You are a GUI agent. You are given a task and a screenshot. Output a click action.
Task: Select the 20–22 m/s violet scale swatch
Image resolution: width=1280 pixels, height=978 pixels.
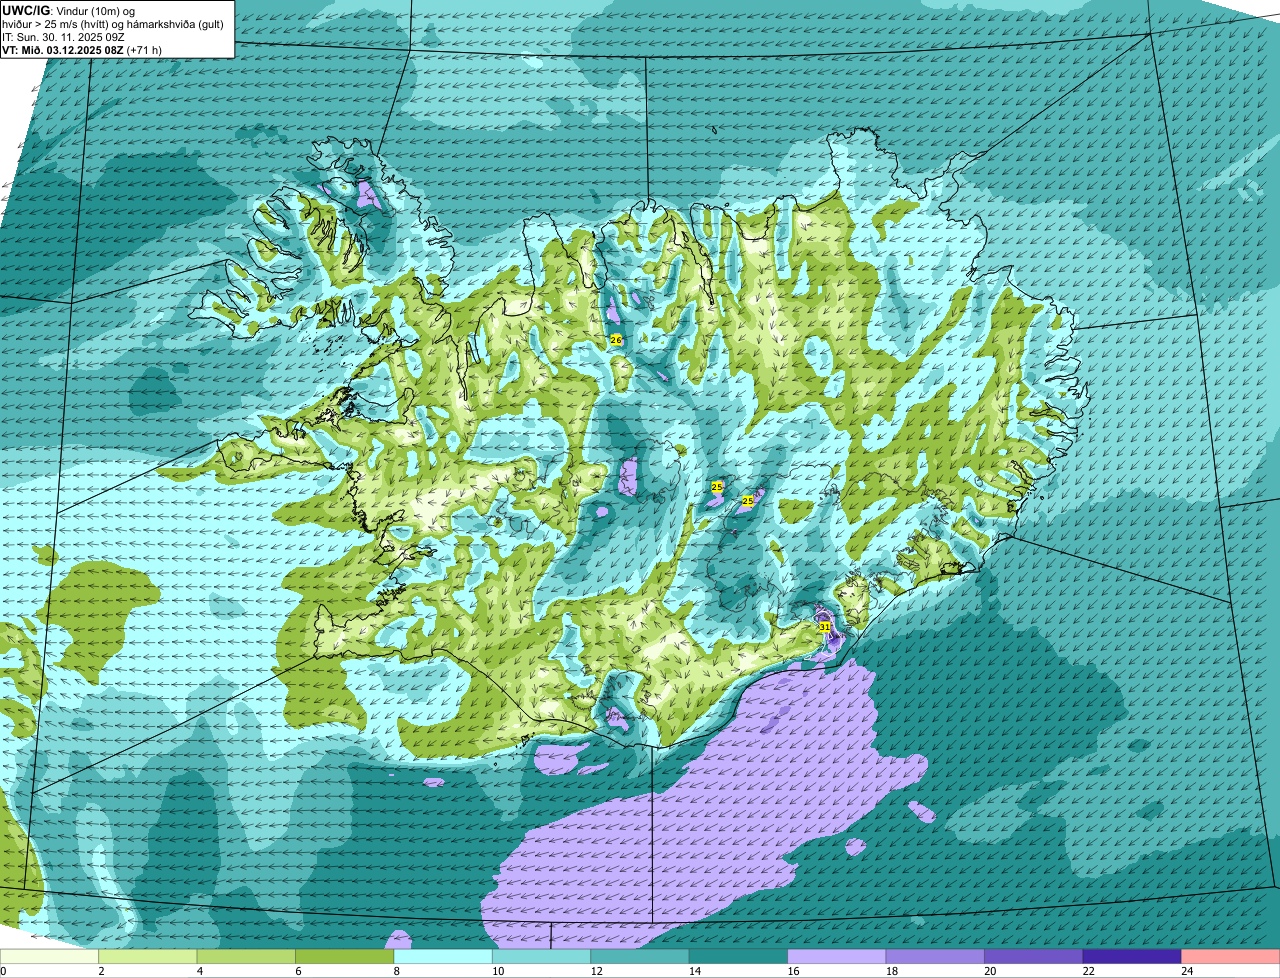click(1034, 956)
